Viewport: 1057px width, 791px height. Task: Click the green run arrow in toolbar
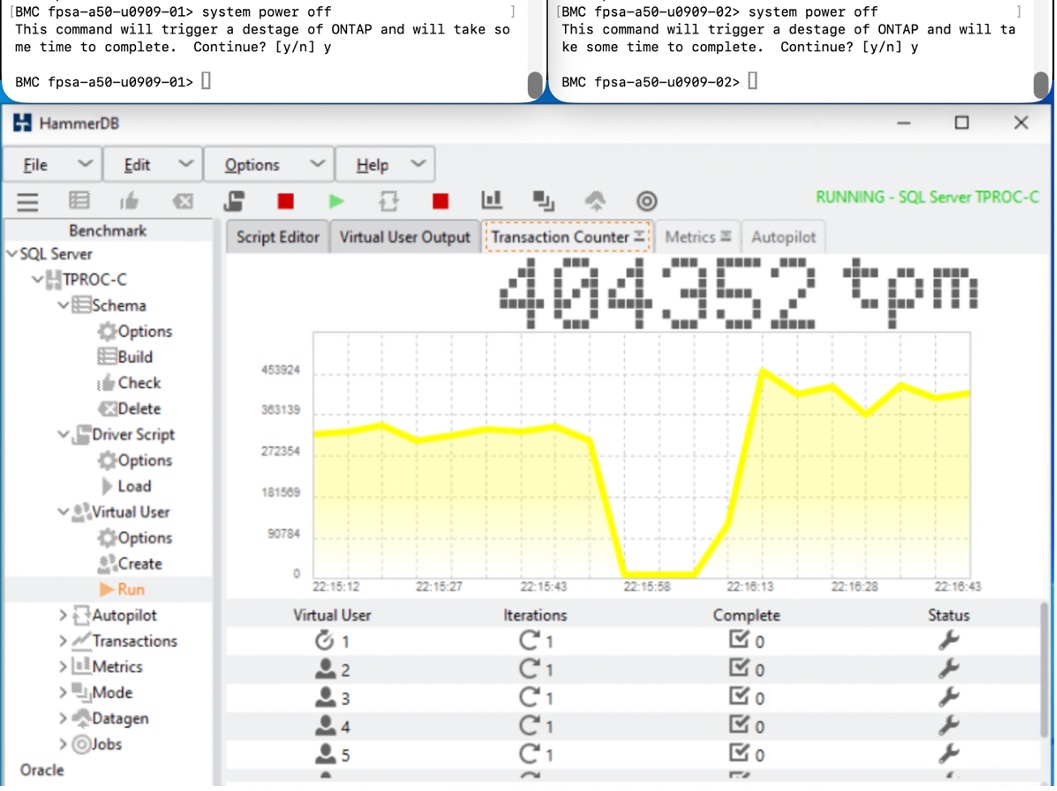pos(336,201)
